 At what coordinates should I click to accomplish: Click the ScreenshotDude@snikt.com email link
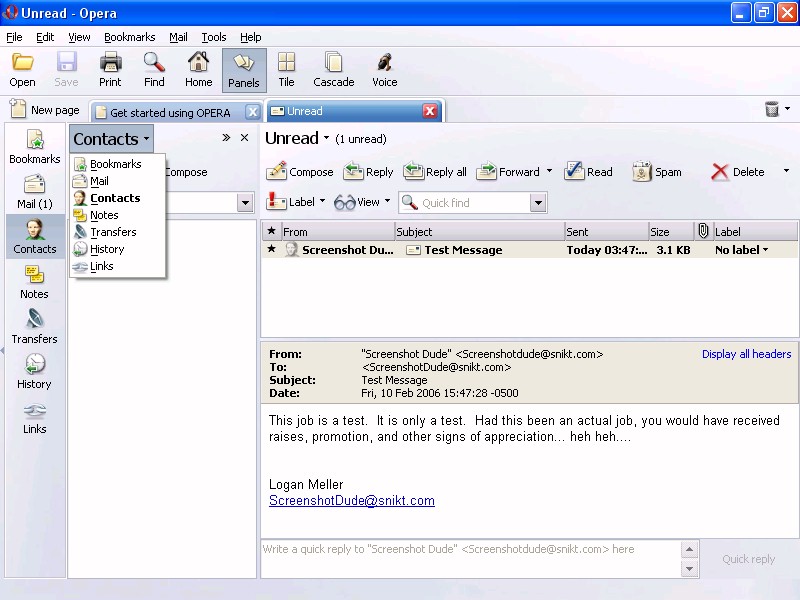[352, 501]
